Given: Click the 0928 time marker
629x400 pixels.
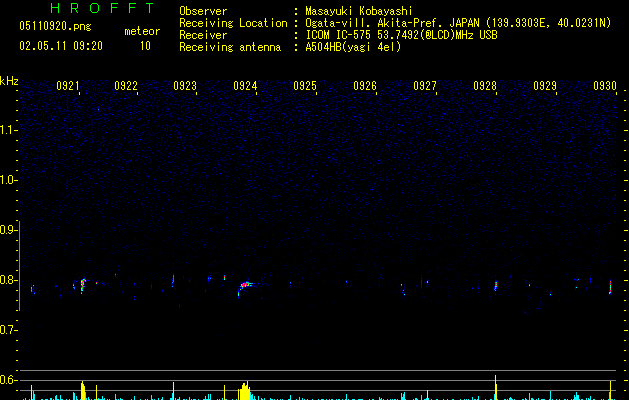Looking at the screenshot, I should coord(485,86).
